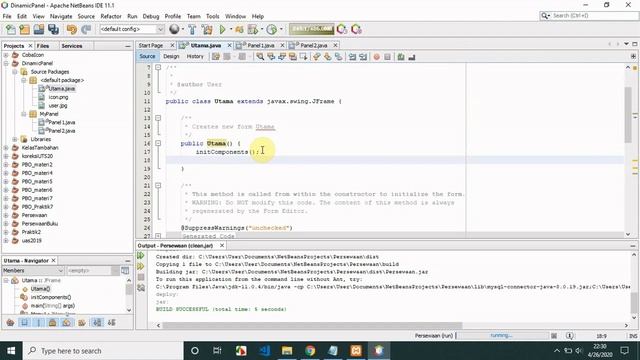Collapse the Source Packages node
The width and height of the screenshot is (640, 360).
pos(15,72)
